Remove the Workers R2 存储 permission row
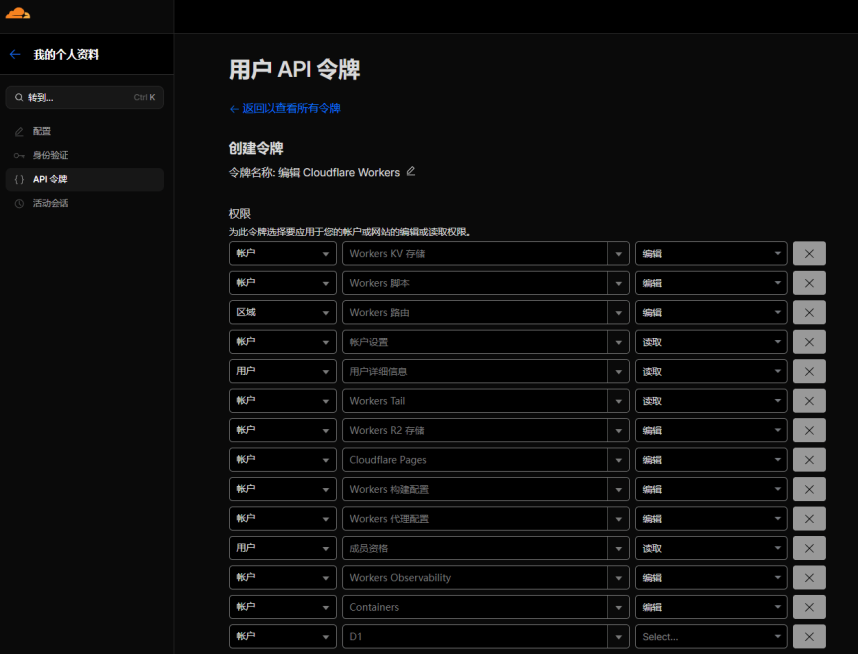Viewport: 858px width, 654px height. 809,431
